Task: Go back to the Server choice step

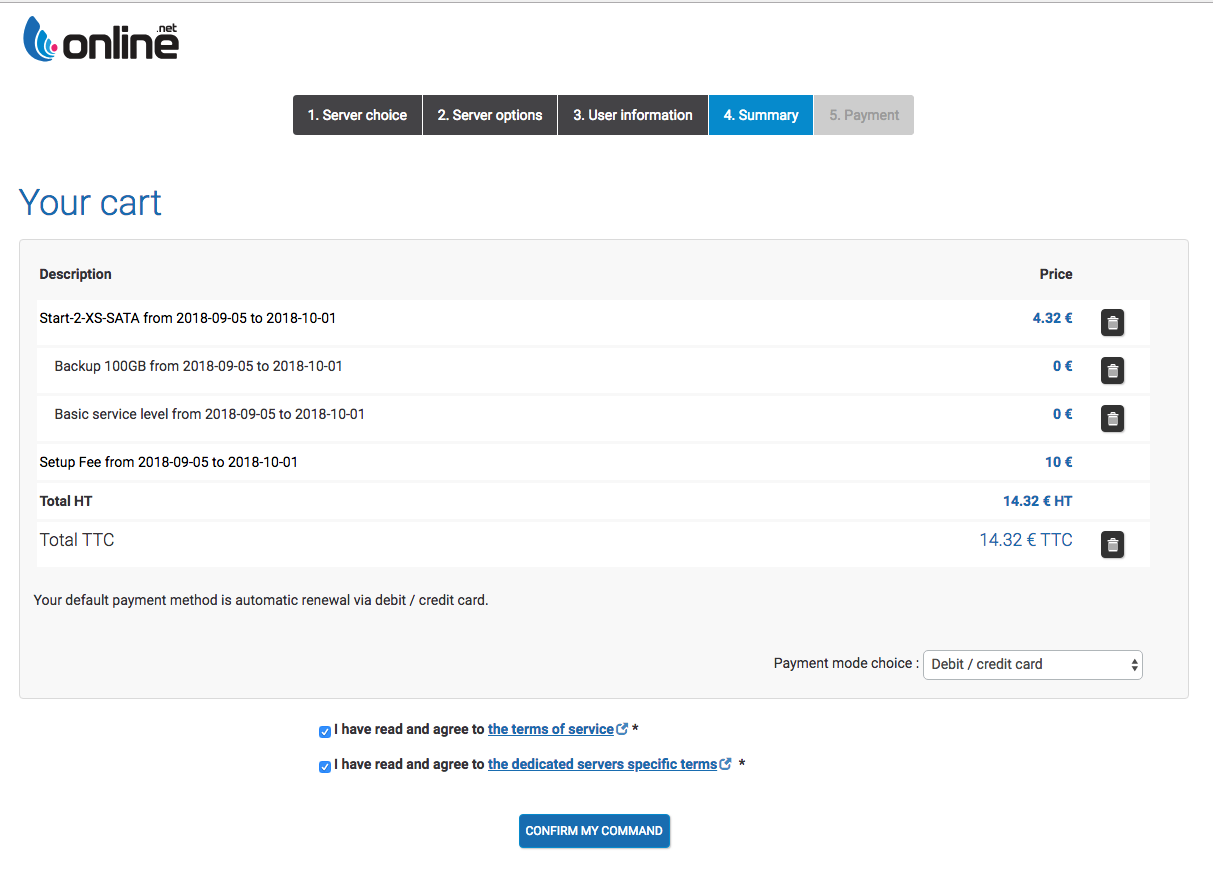Action: 357,115
